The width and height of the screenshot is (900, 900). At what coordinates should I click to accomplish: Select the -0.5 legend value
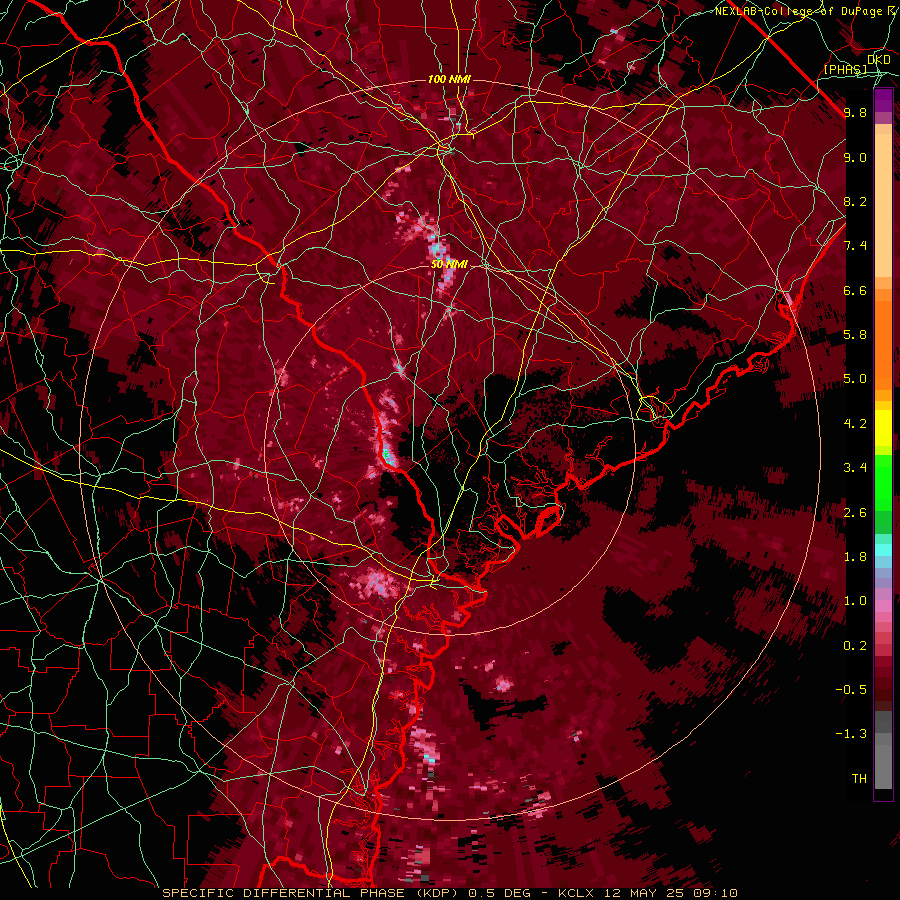coord(851,690)
